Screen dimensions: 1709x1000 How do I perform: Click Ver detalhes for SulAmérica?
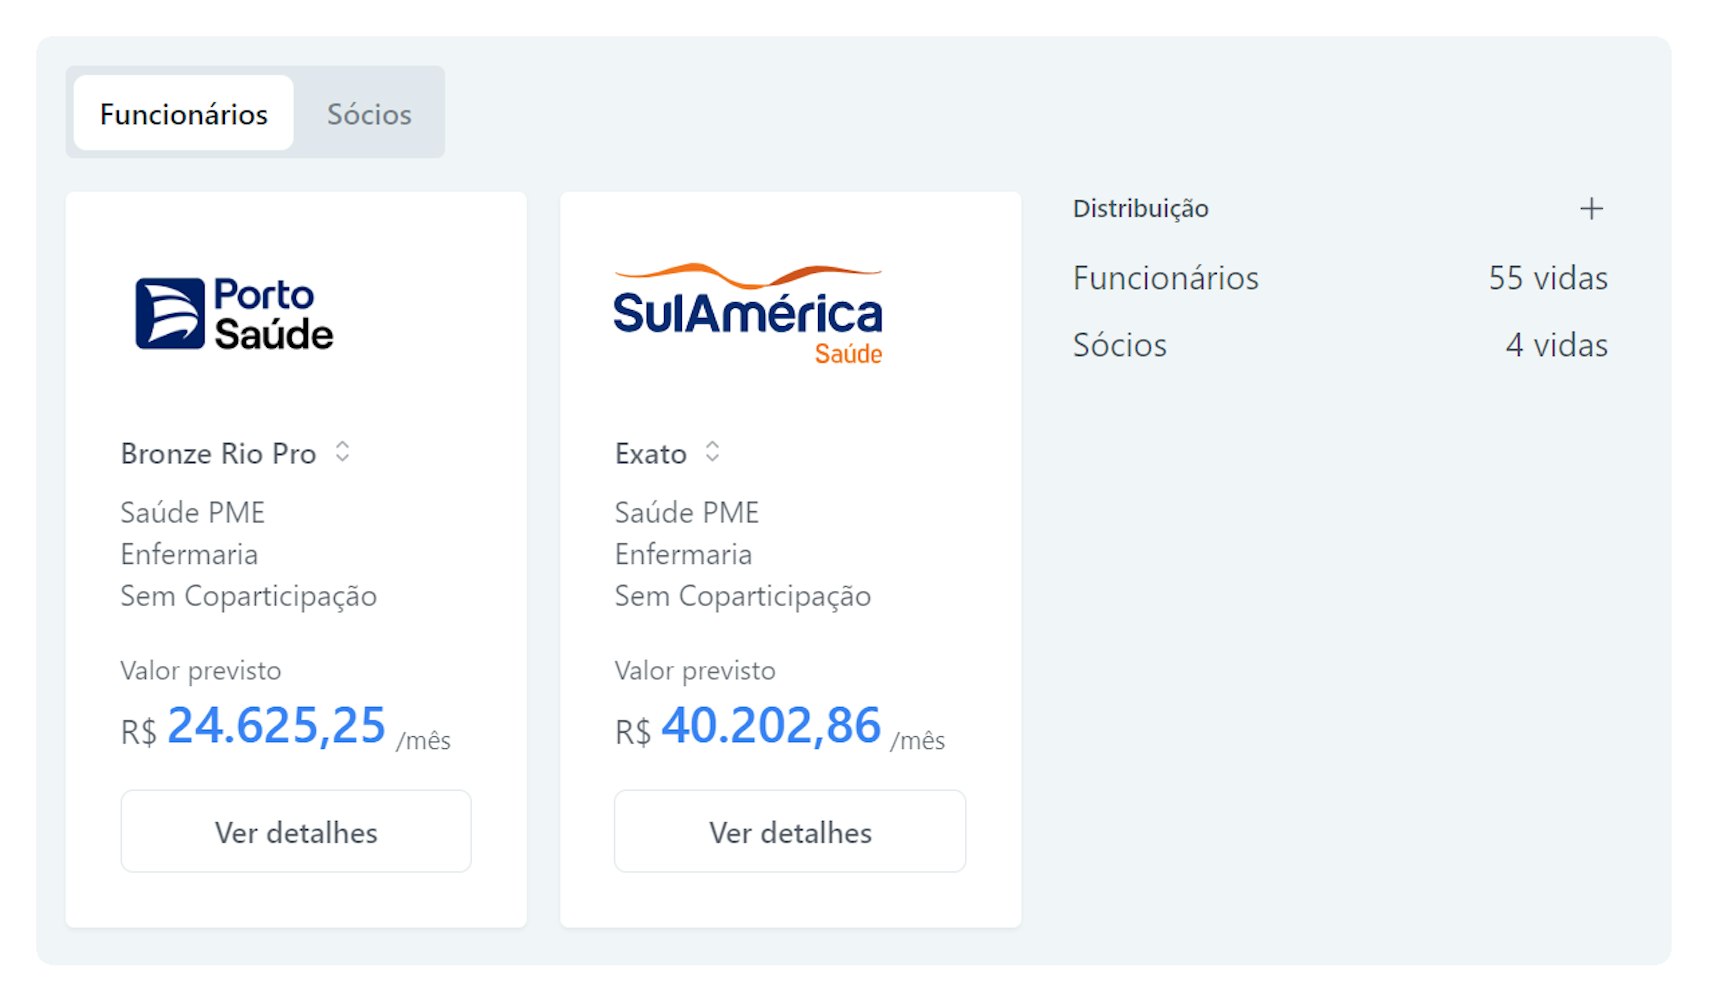[790, 831]
